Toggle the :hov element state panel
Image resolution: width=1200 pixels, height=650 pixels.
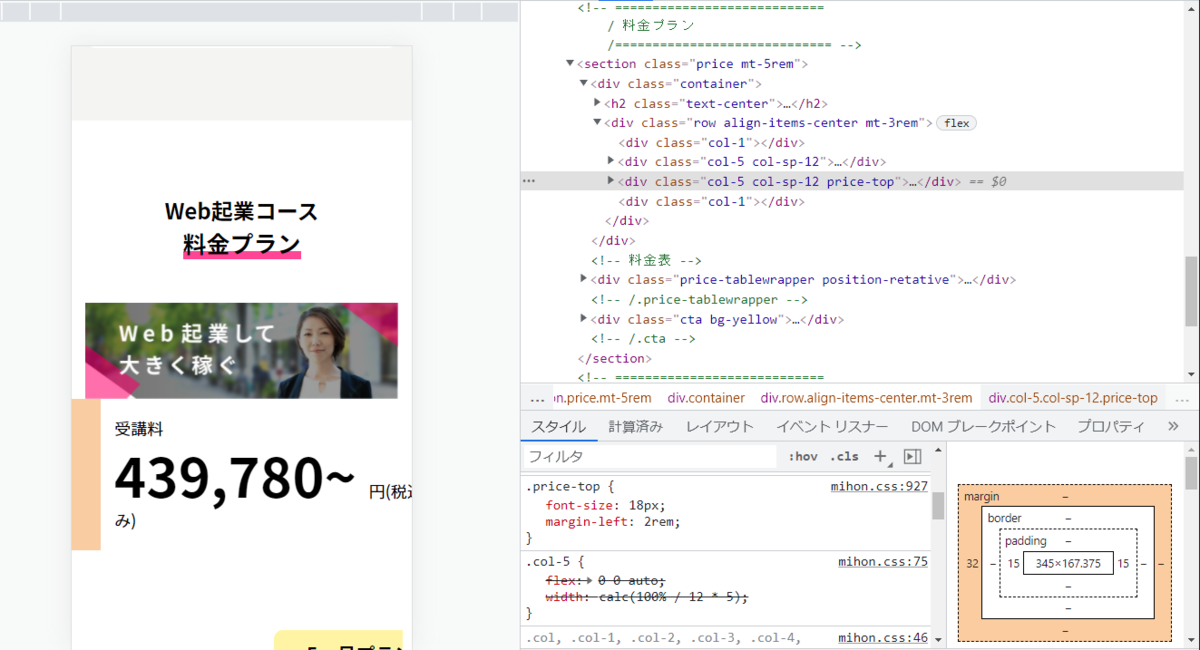(802, 457)
